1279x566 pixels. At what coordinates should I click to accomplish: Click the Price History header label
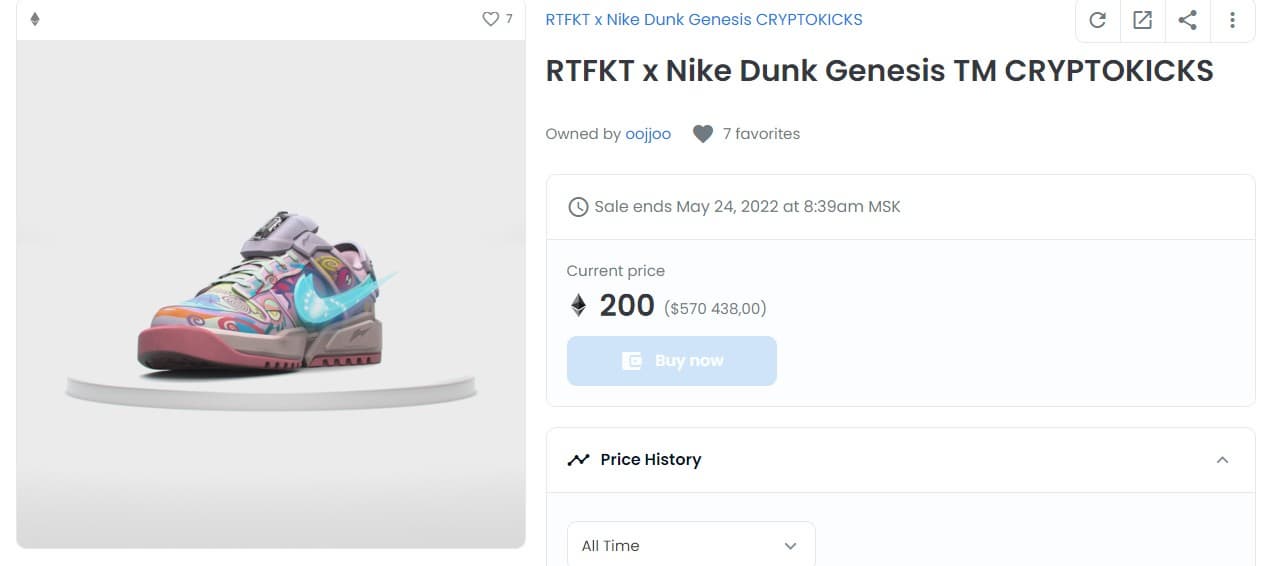coord(650,460)
